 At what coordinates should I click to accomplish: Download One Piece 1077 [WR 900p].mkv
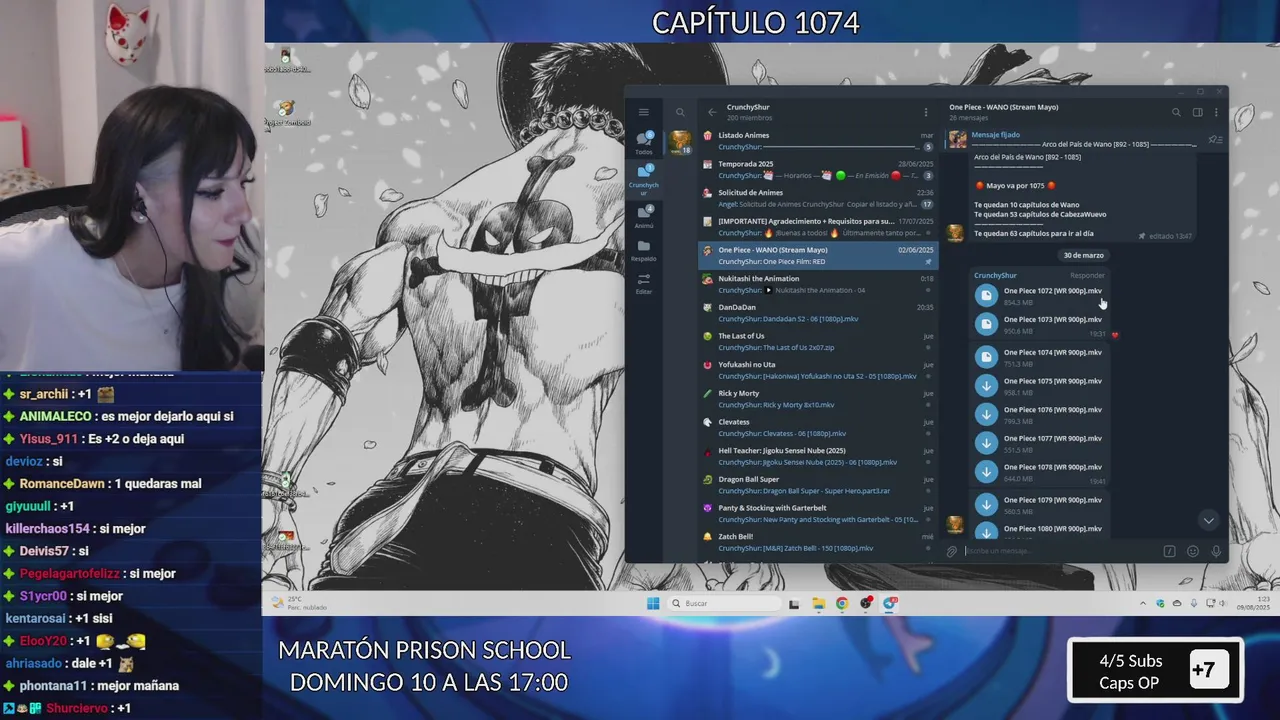tap(987, 443)
